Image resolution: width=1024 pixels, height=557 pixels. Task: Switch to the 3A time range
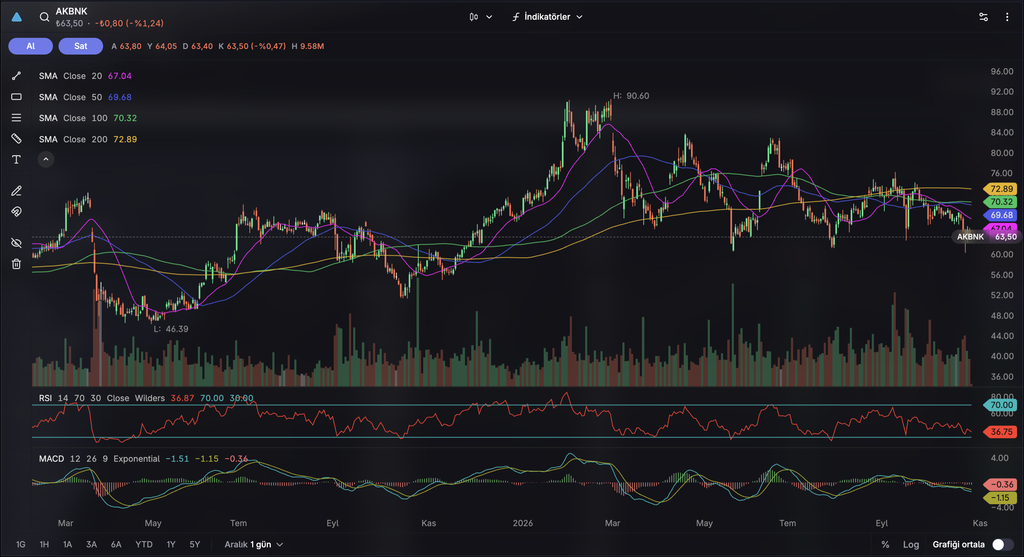pos(91,544)
